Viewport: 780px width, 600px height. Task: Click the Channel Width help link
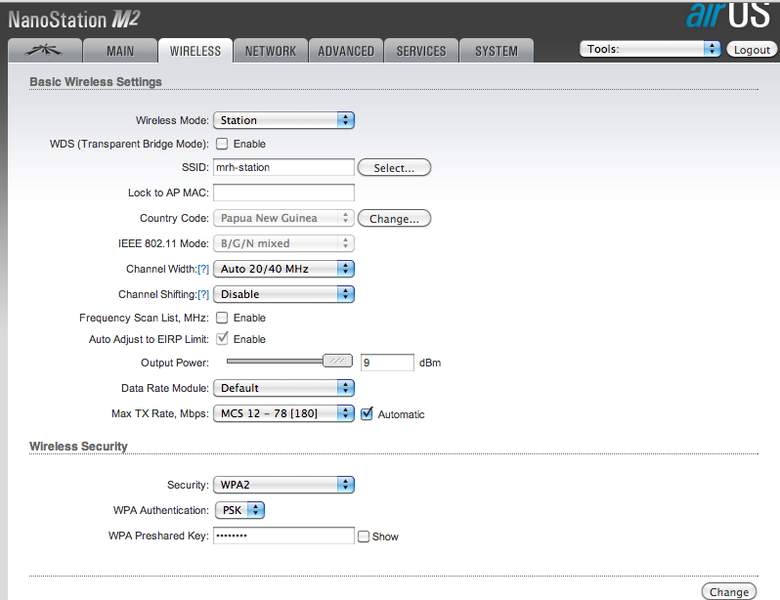(203, 269)
